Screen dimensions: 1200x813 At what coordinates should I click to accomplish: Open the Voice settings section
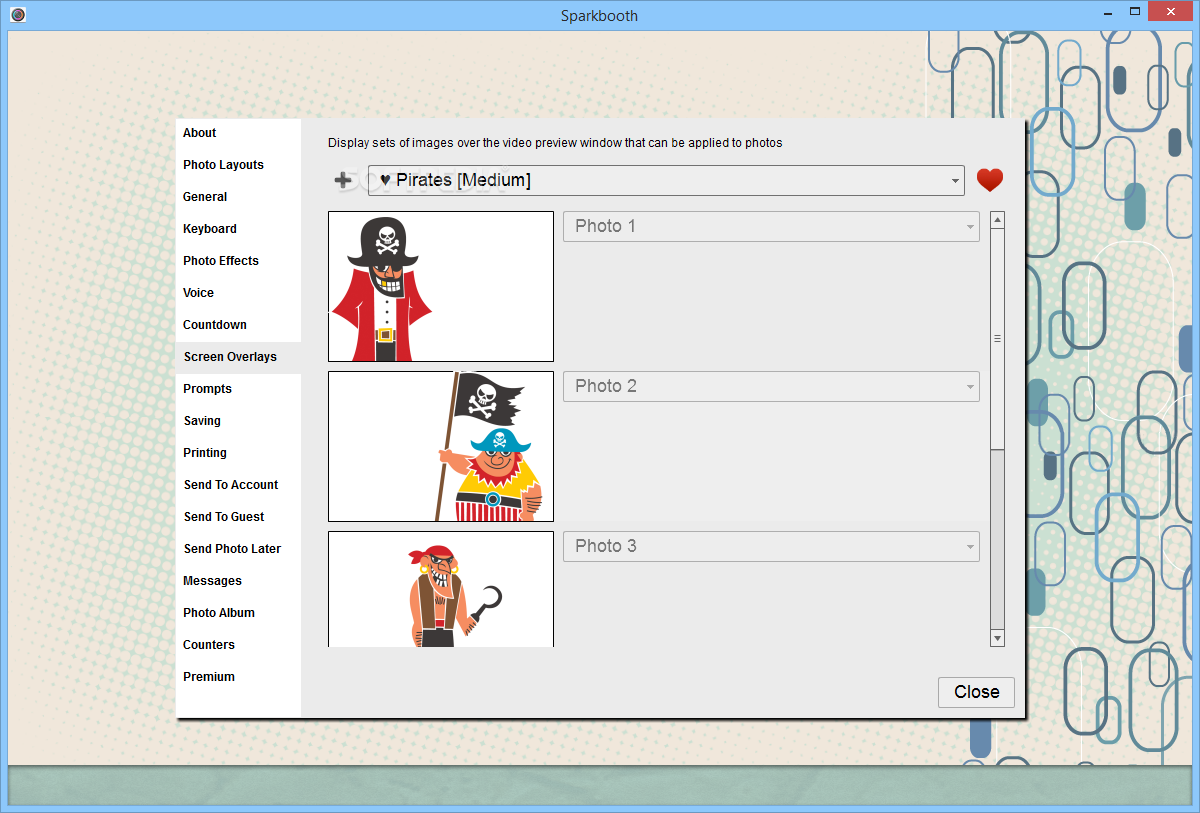point(238,293)
